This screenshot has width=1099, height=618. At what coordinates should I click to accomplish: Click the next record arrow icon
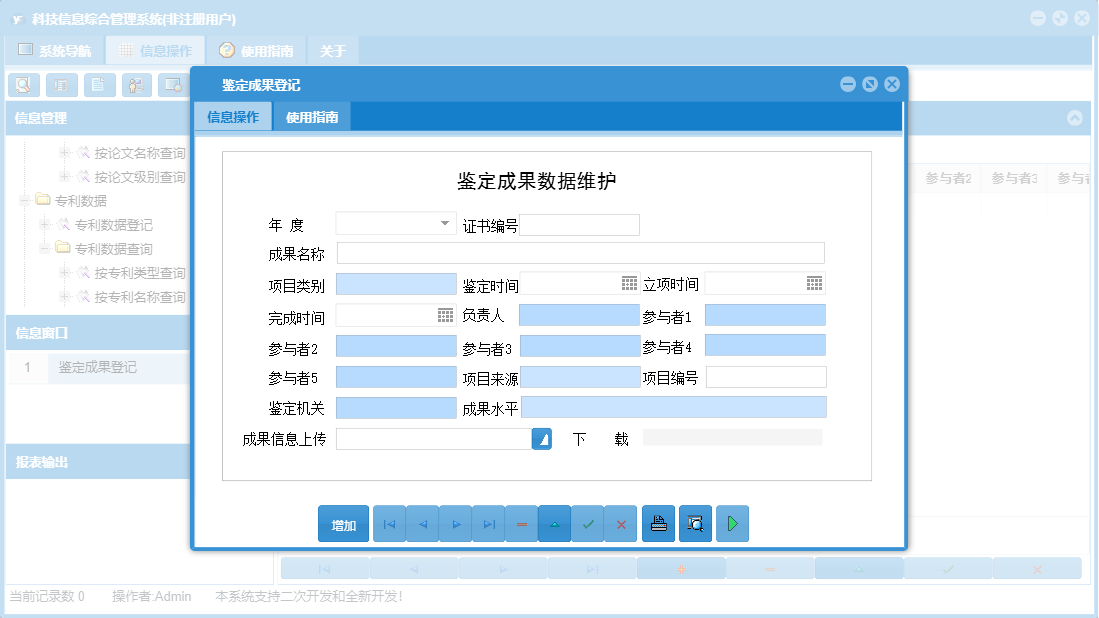tap(455, 523)
